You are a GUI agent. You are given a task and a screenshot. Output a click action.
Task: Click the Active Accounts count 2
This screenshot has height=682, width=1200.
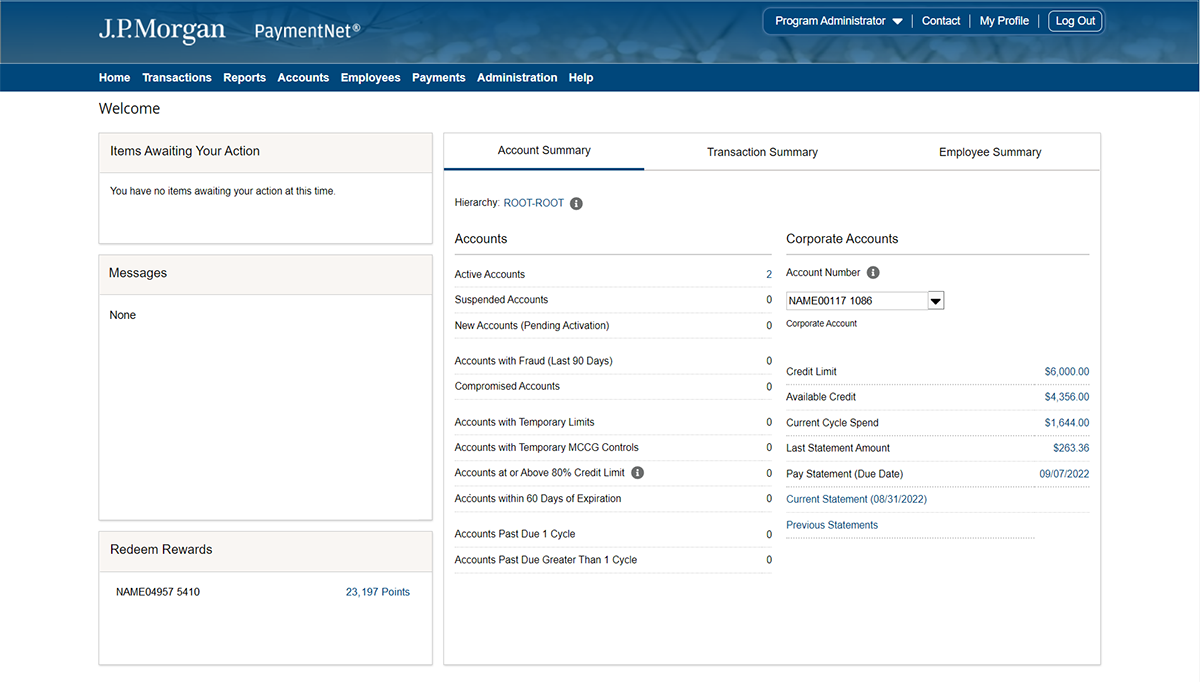[x=769, y=274]
